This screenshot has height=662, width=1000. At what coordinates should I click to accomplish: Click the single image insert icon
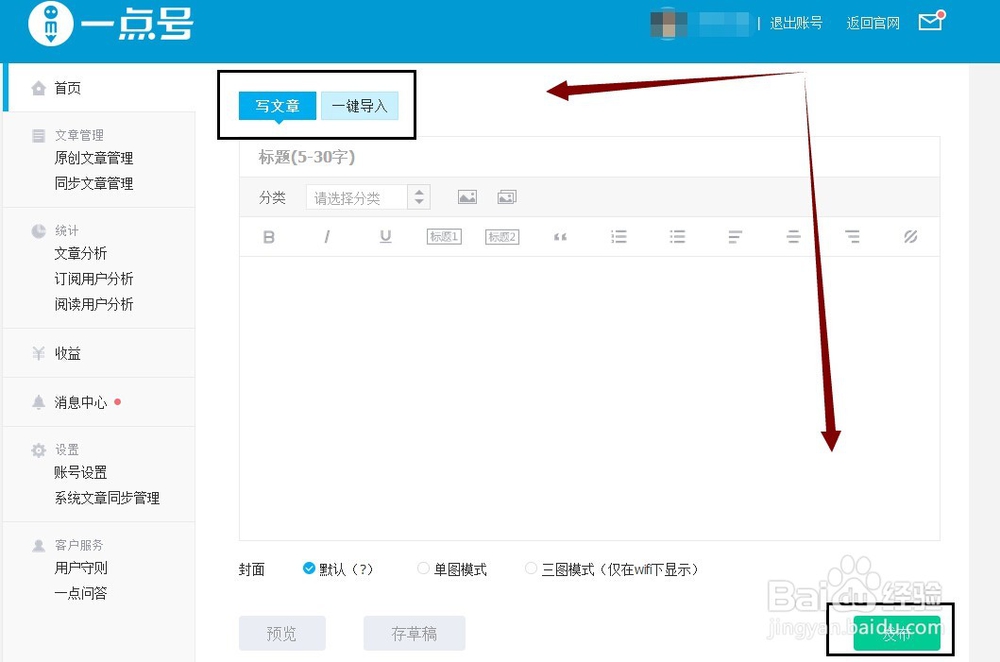pos(467,197)
